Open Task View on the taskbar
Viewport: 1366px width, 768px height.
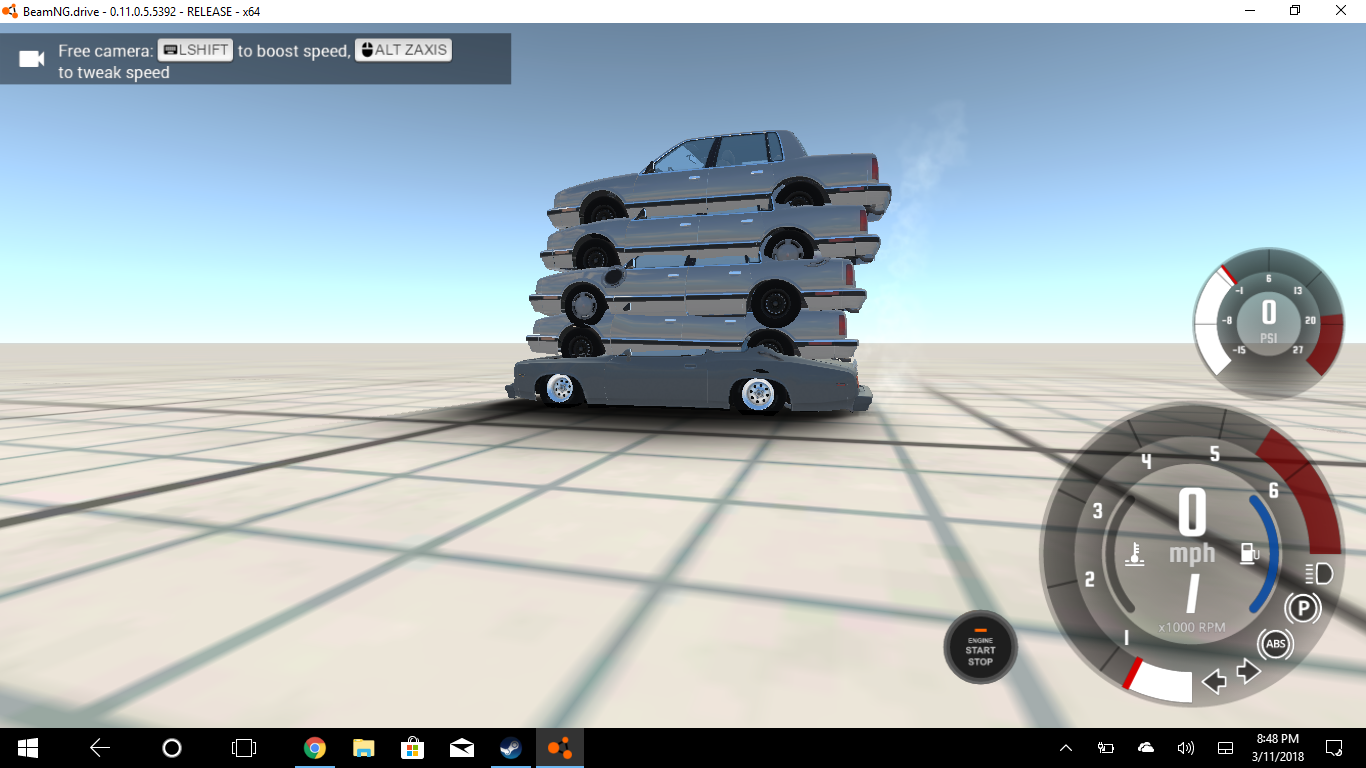point(243,748)
